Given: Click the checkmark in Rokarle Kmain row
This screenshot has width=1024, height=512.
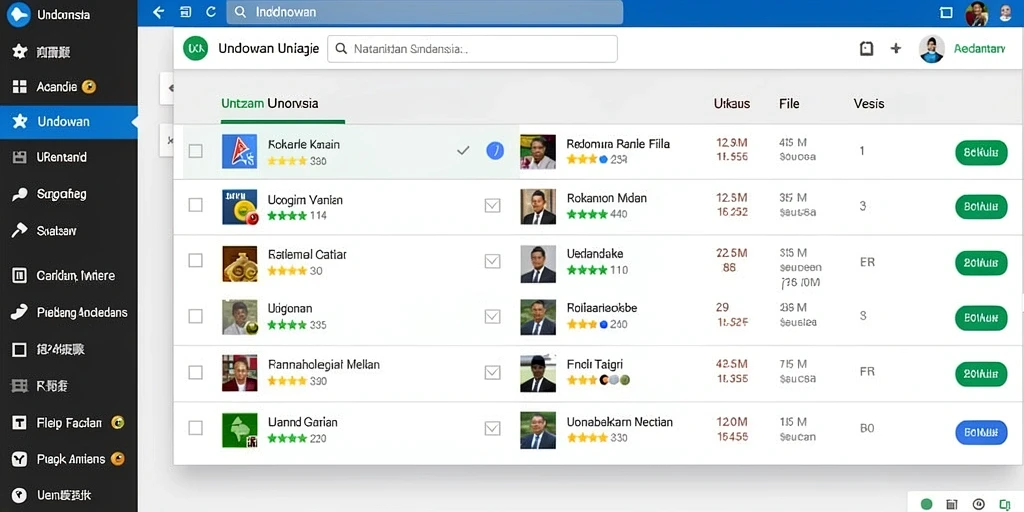Looking at the screenshot, I should pos(463,151).
